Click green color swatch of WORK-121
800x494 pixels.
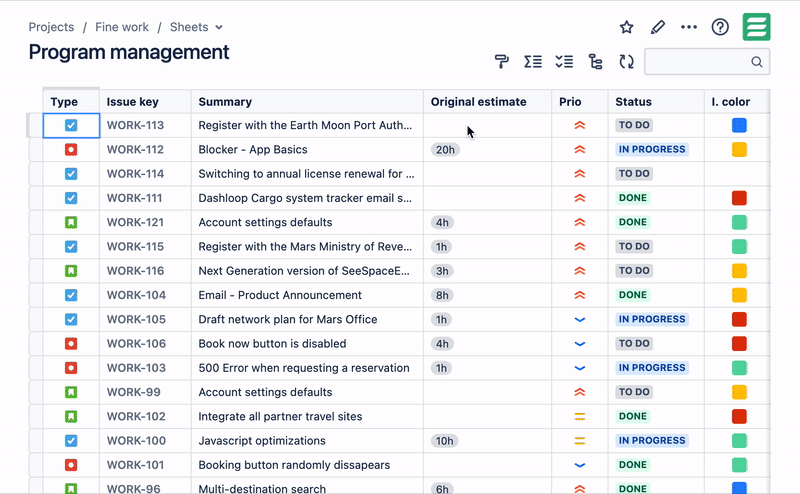pyautogui.click(x=739, y=222)
